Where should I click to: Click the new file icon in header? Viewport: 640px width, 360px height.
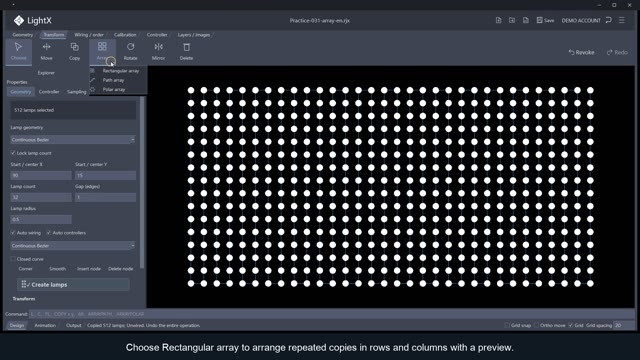coord(498,20)
